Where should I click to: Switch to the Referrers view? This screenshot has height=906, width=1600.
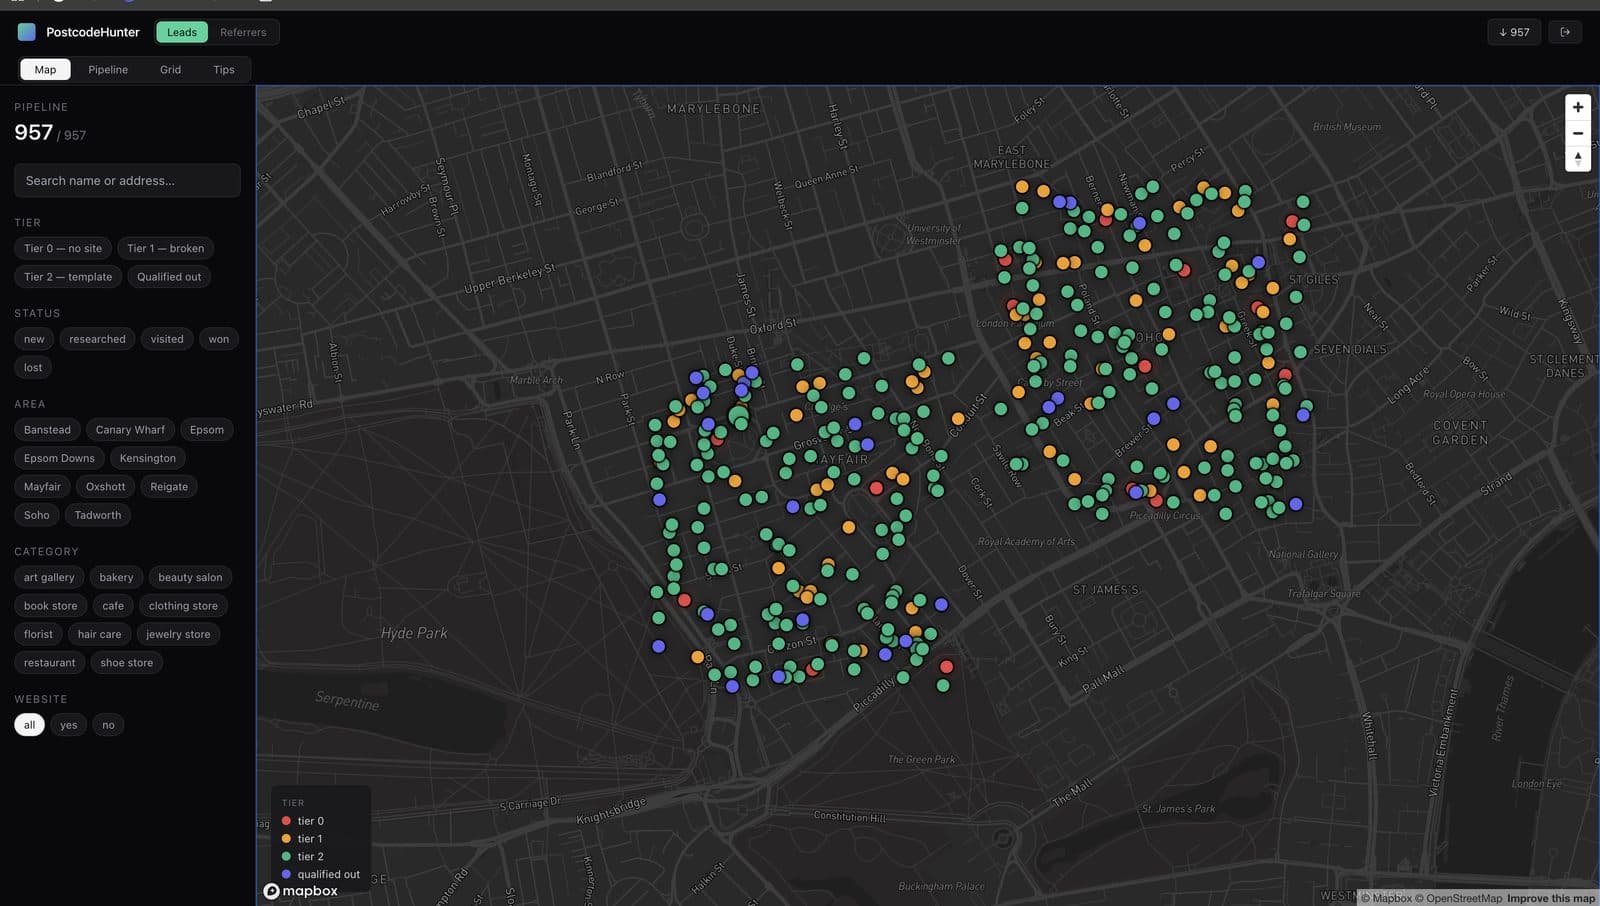243,32
